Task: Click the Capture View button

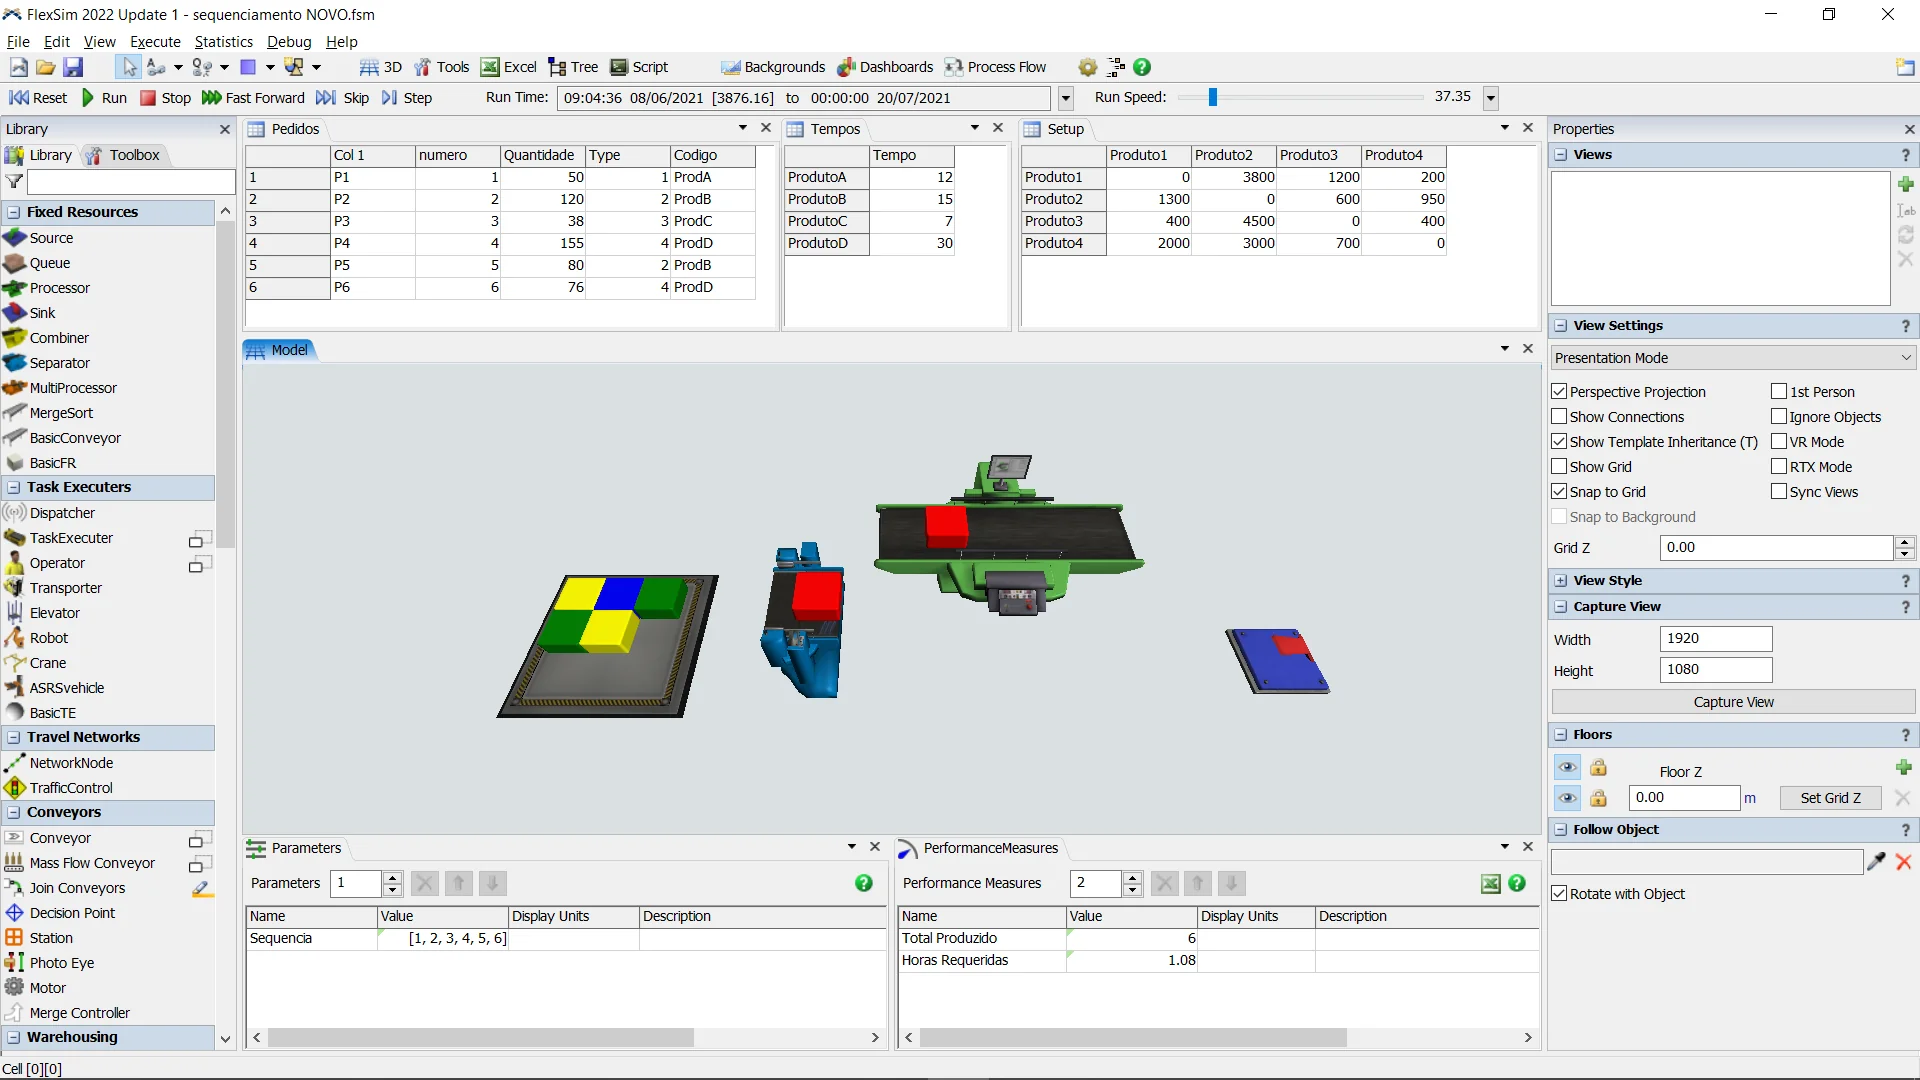Action: click(1733, 701)
